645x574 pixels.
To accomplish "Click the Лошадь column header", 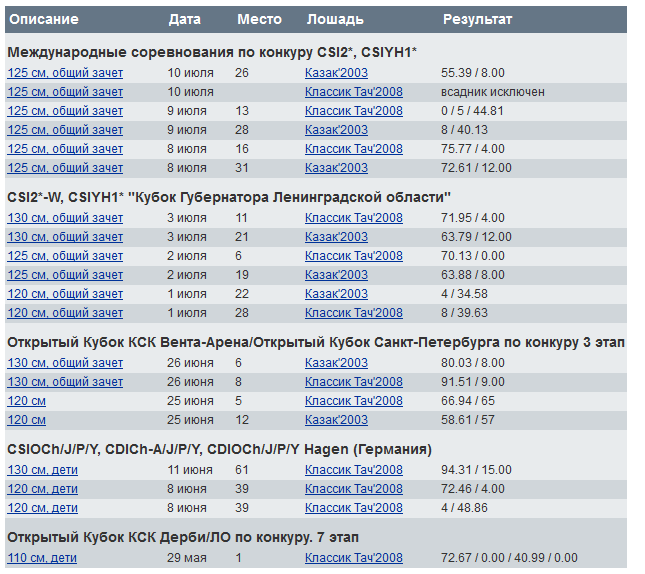I will (x=335, y=20).
